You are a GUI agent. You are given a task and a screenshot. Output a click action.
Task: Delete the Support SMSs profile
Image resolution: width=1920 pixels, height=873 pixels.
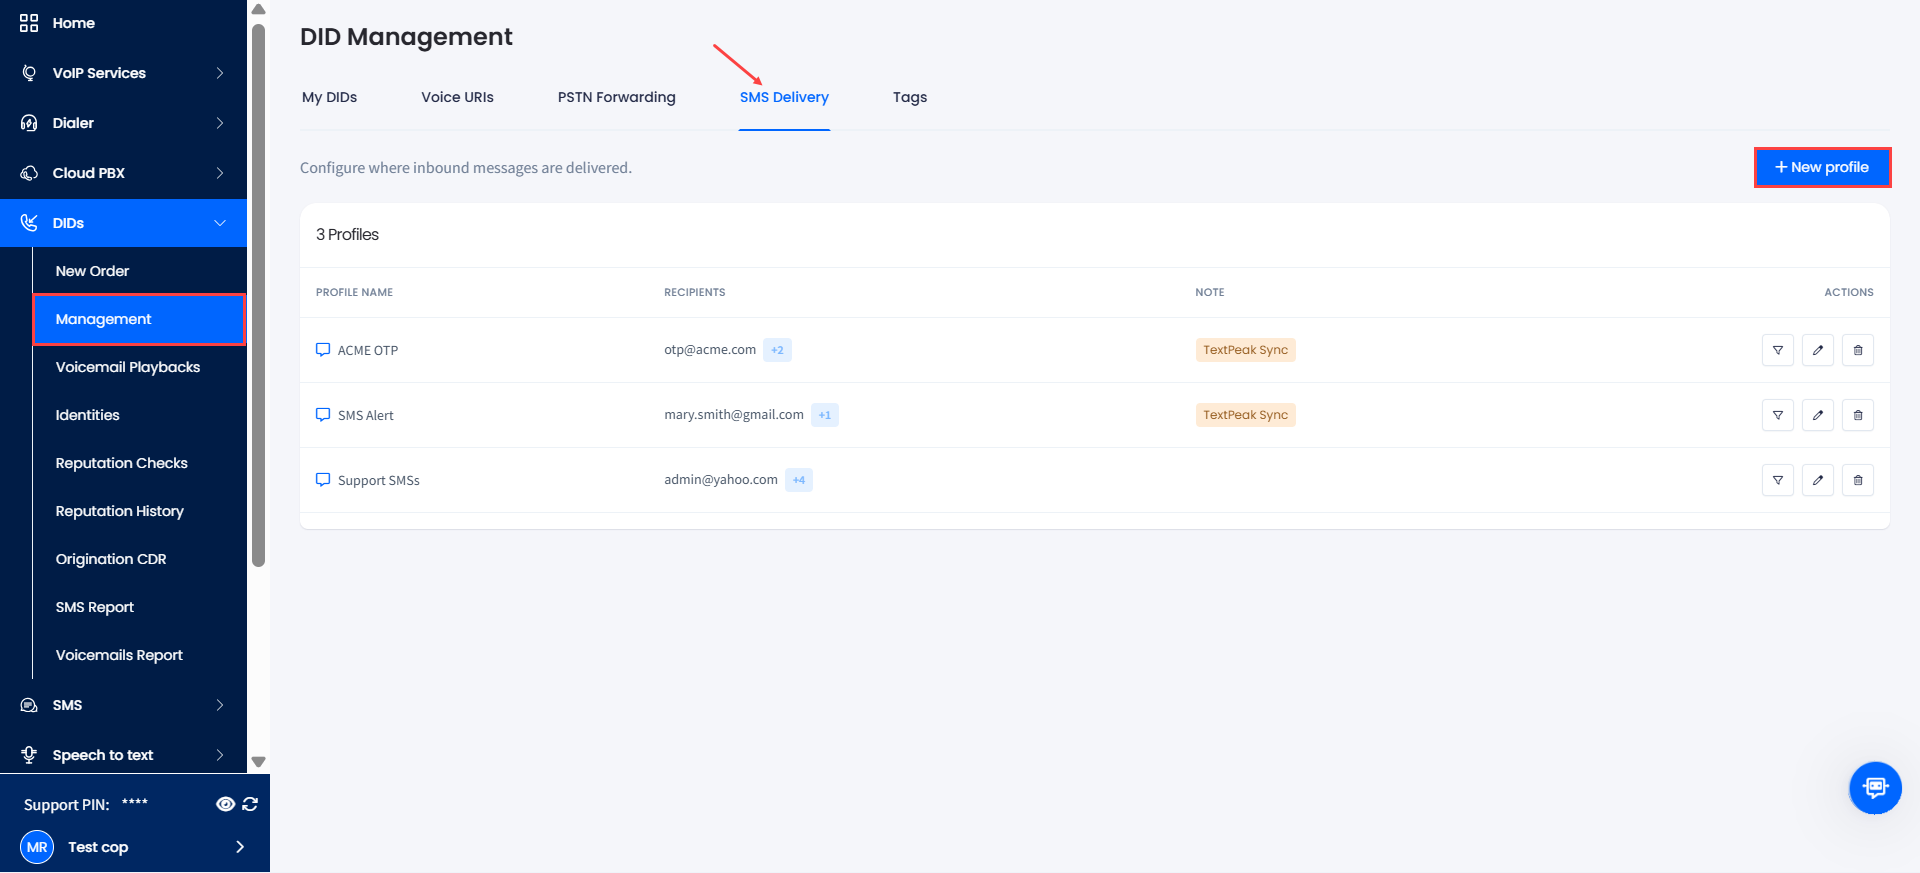(x=1858, y=480)
